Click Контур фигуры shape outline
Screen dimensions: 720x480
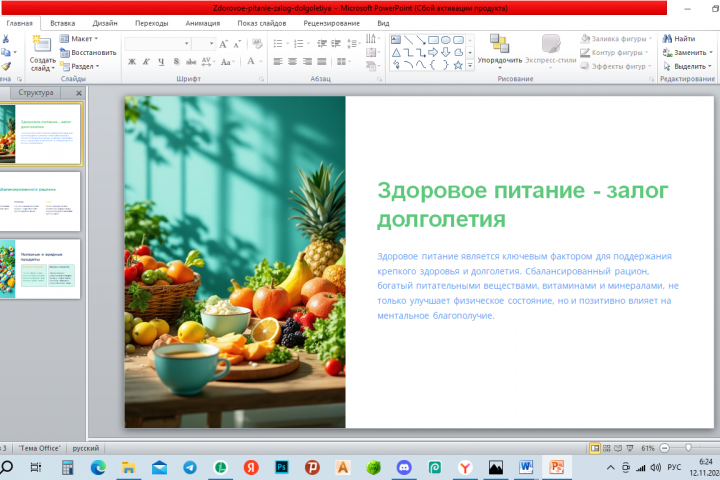[614, 52]
